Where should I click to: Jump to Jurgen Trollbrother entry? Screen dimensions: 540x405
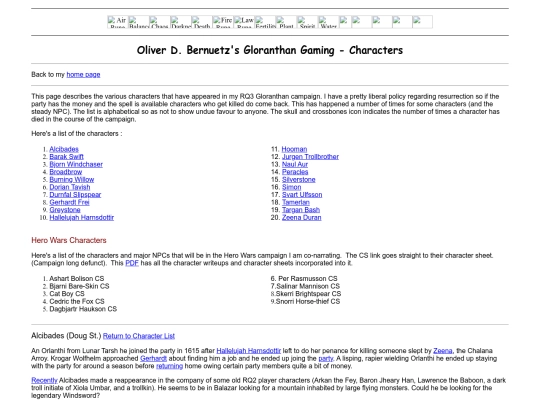[x=310, y=157]
